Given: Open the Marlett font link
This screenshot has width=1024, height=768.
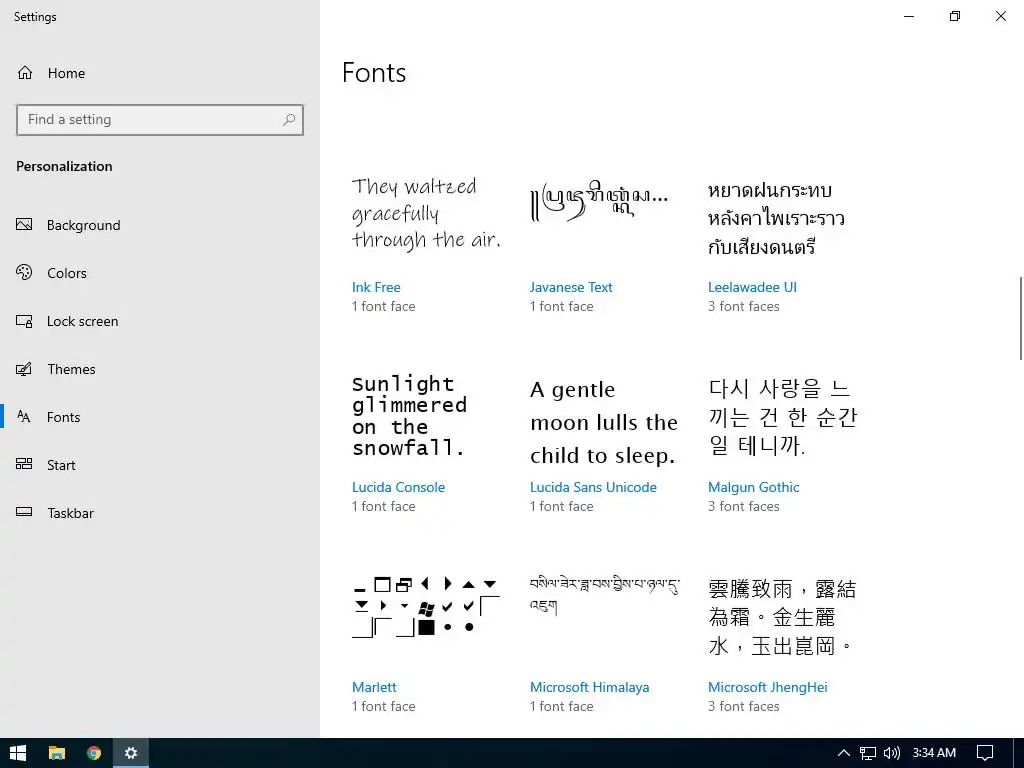Looking at the screenshot, I should coord(374,687).
